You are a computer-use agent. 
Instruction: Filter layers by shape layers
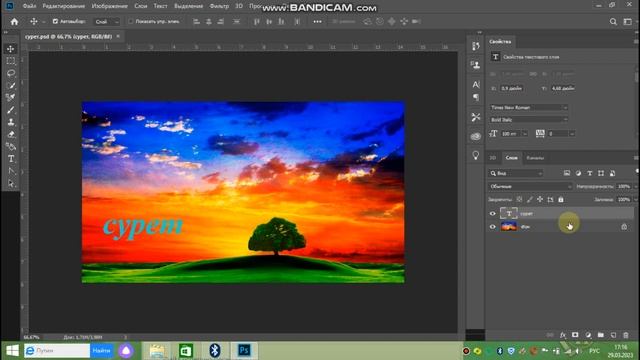coord(601,173)
